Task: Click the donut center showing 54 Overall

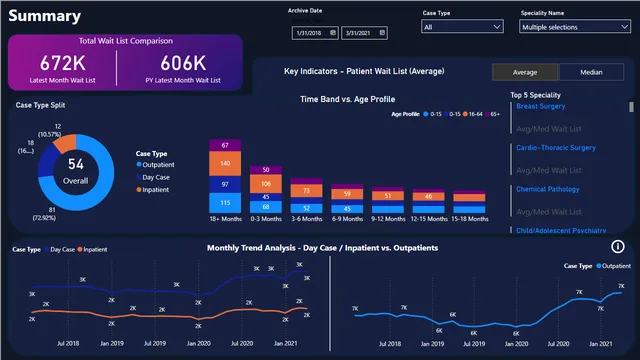Action: pos(76,172)
